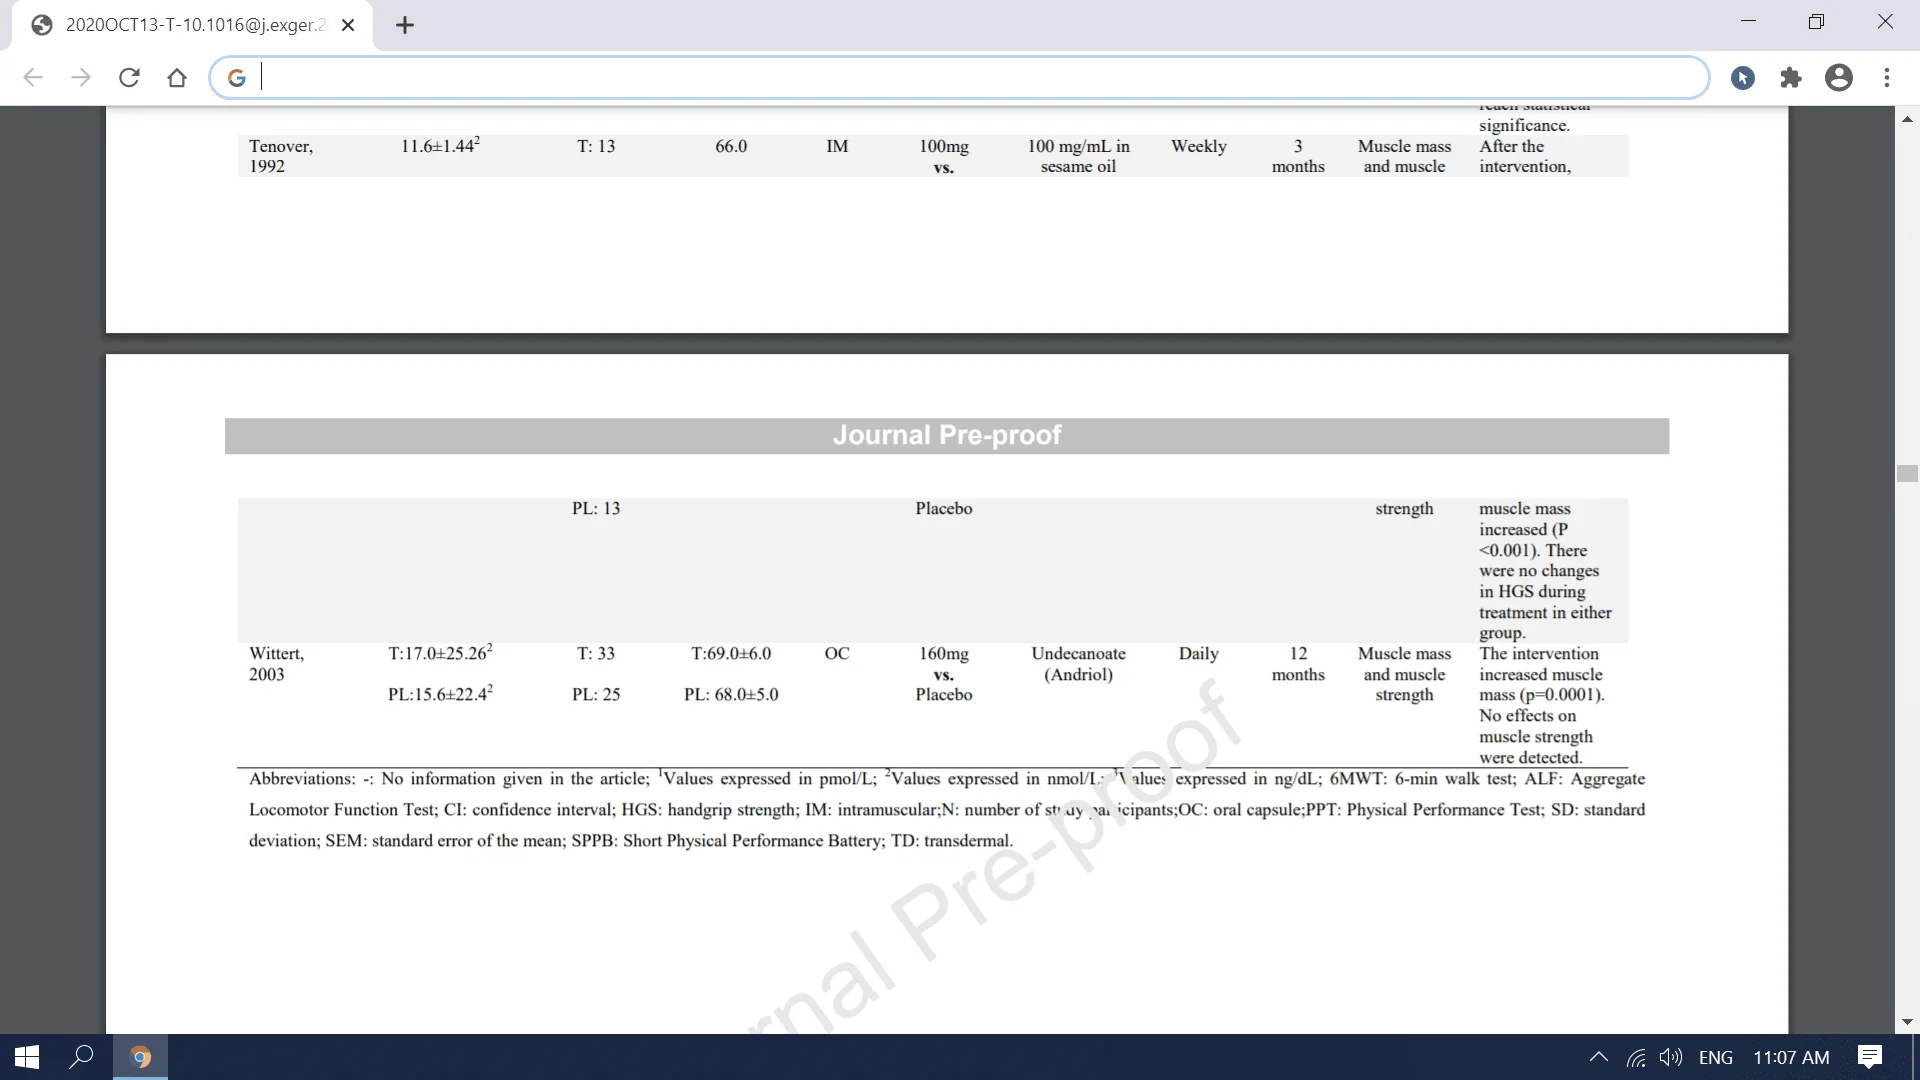Minimize the browser window
Screen dimensions: 1920x1080
(1748, 22)
